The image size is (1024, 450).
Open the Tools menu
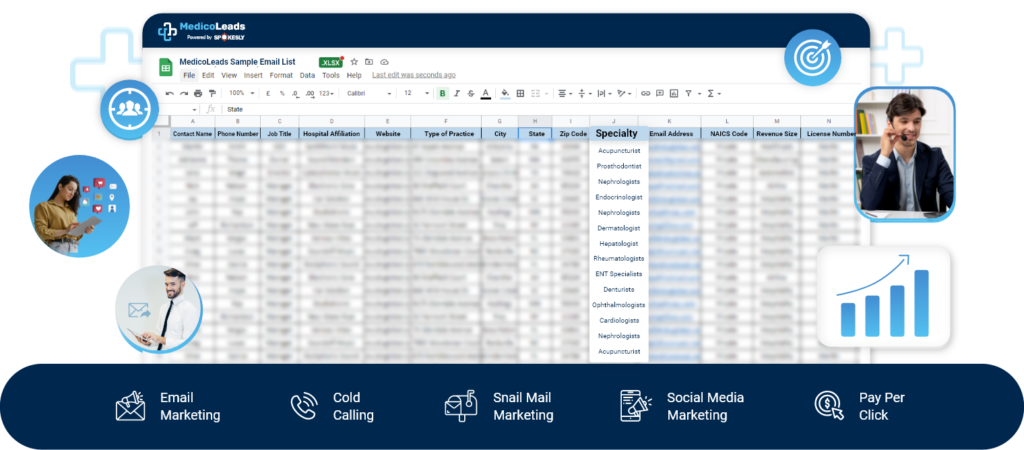coord(330,75)
